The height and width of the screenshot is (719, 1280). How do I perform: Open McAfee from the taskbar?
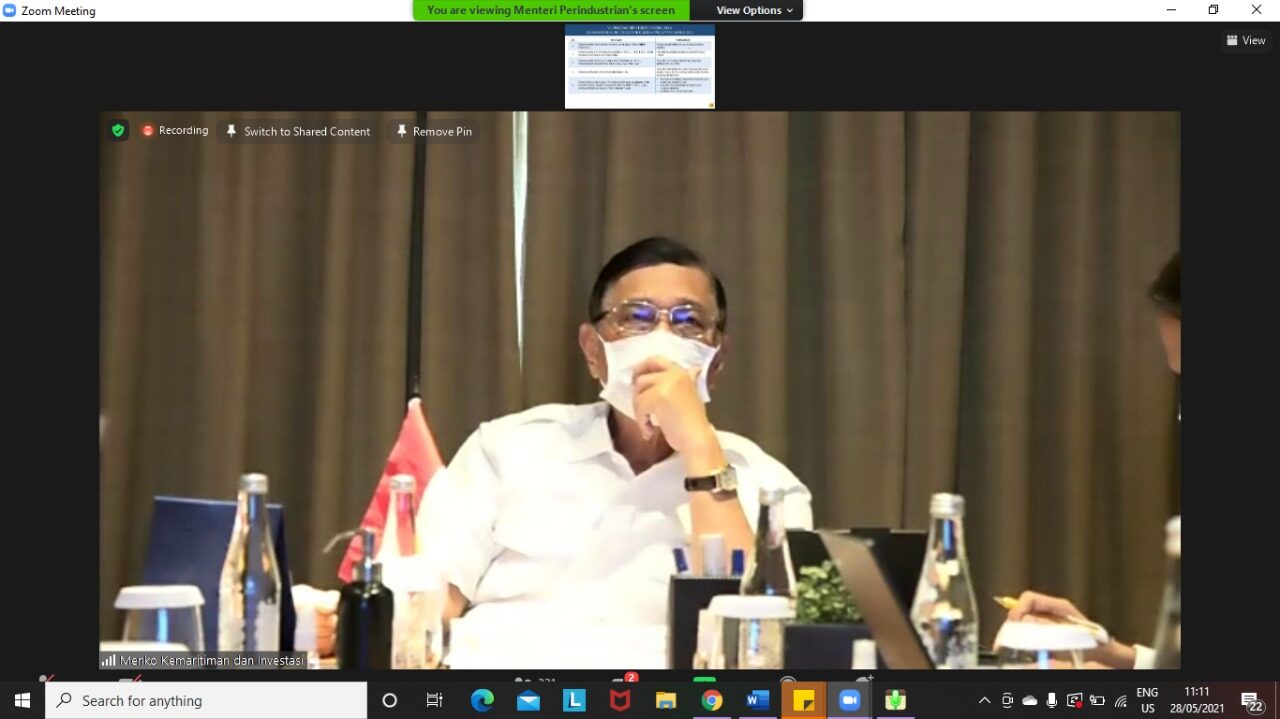click(x=620, y=701)
